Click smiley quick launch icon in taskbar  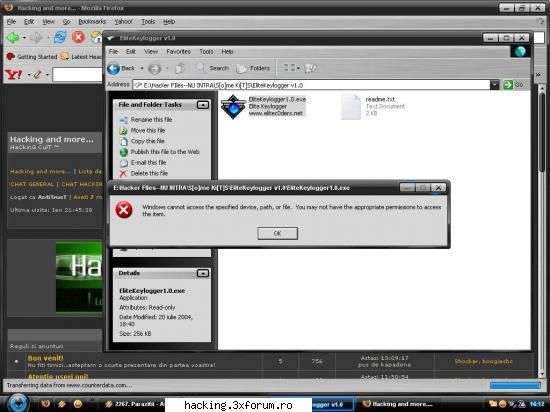tap(78, 404)
